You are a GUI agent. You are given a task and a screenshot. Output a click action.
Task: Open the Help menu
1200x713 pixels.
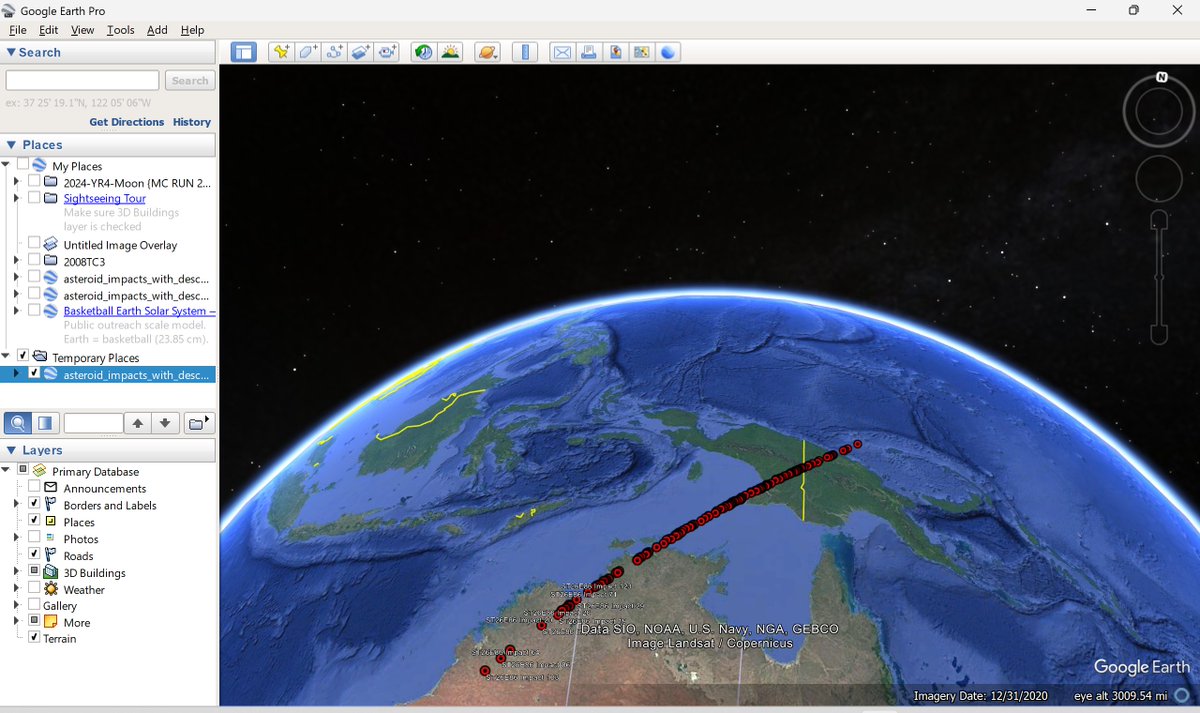coord(192,30)
